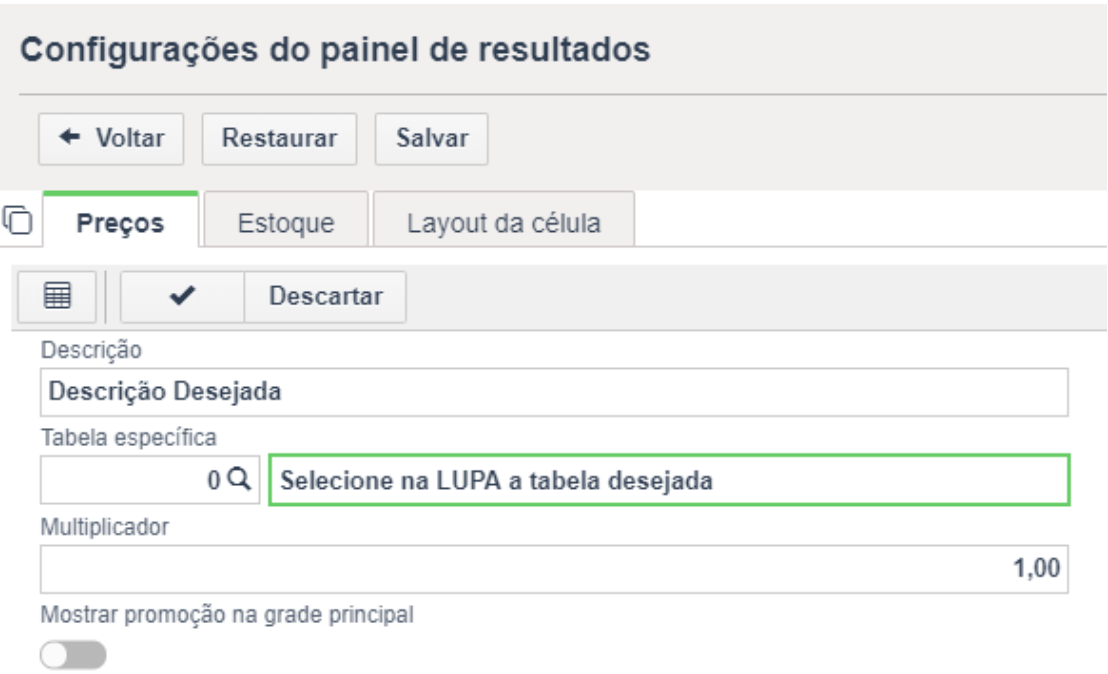Screen dimensions: 1108x674
Task: Click the 'Mostrar promoção na grade principal' label
Action: (227, 616)
